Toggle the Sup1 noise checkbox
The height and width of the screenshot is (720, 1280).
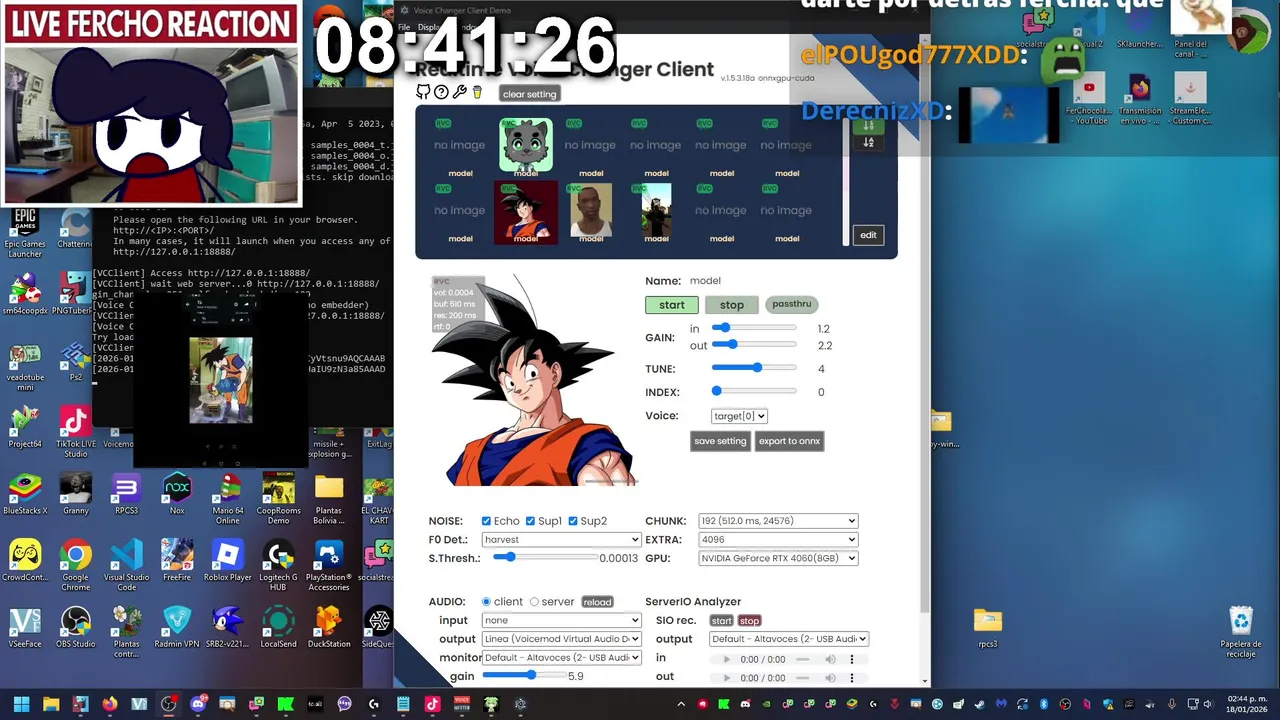point(530,521)
